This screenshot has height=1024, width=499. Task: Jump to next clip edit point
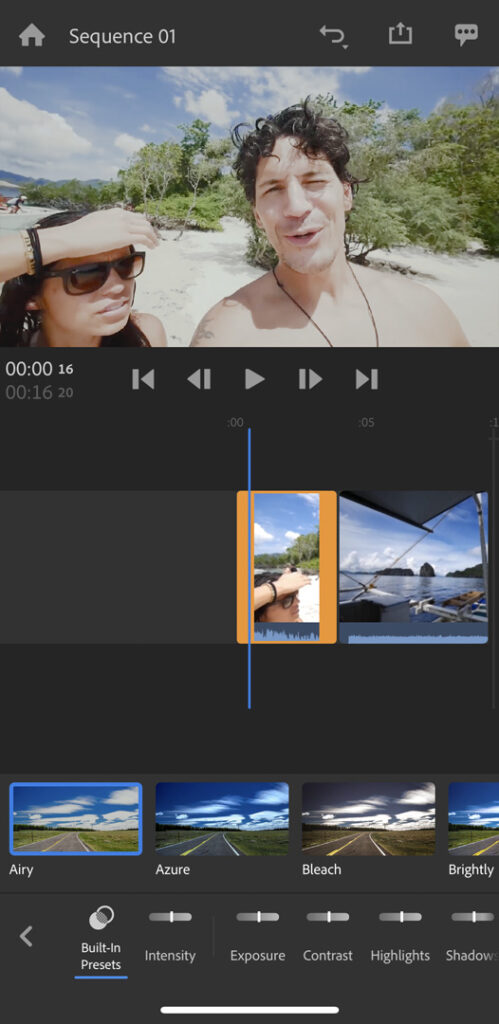tap(366, 379)
